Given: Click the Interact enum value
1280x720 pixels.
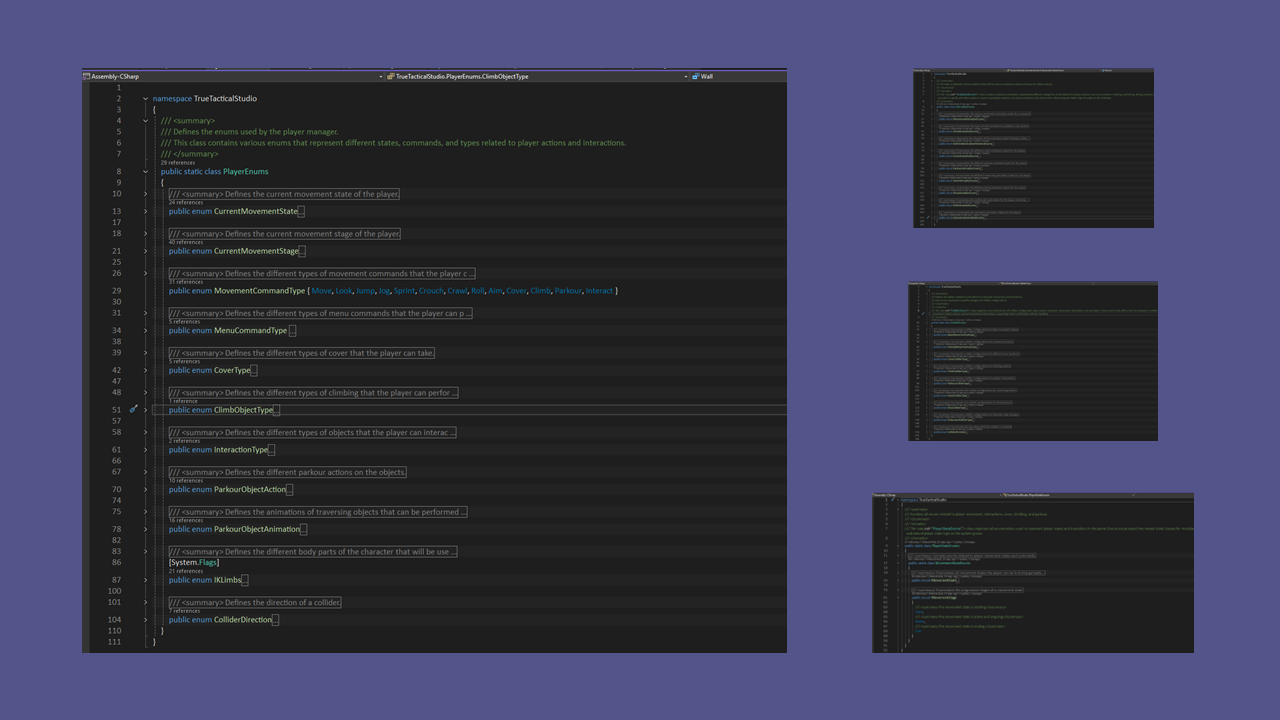Looking at the screenshot, I should (599, 291).
